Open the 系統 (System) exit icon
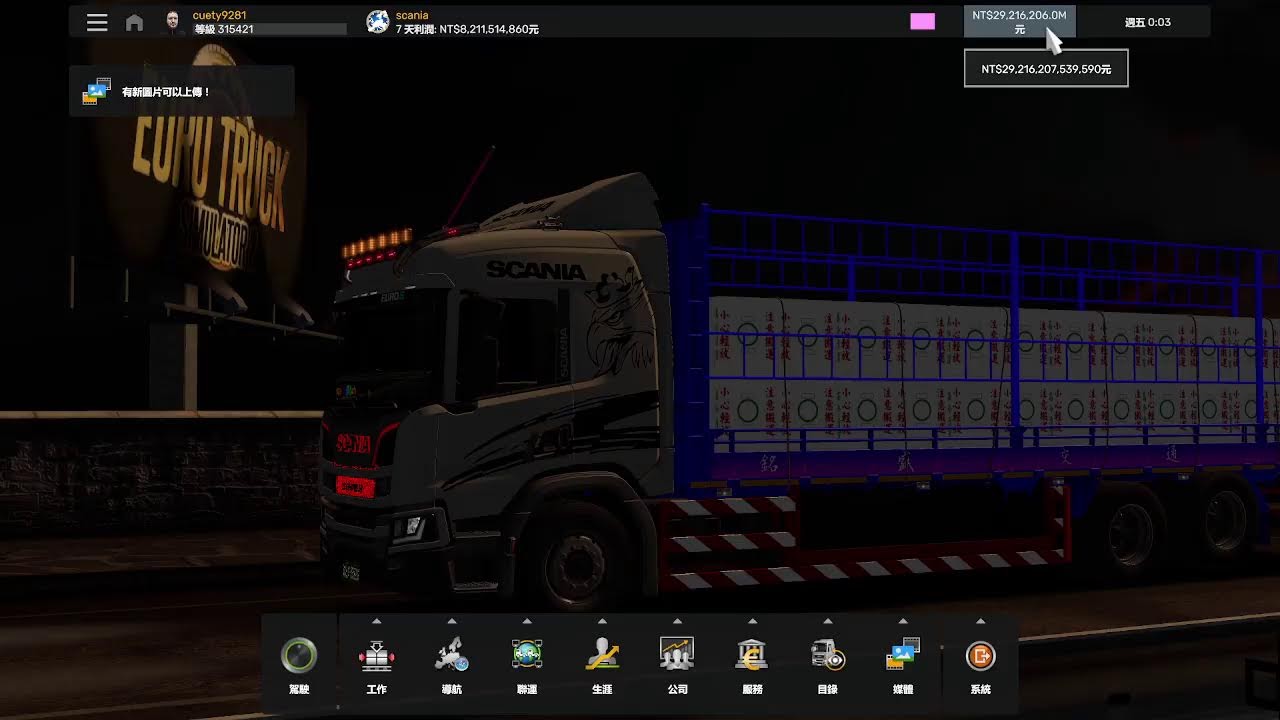Image resolution: width=1280 pixels, height=720 pixels. click(x=980, y=656)
